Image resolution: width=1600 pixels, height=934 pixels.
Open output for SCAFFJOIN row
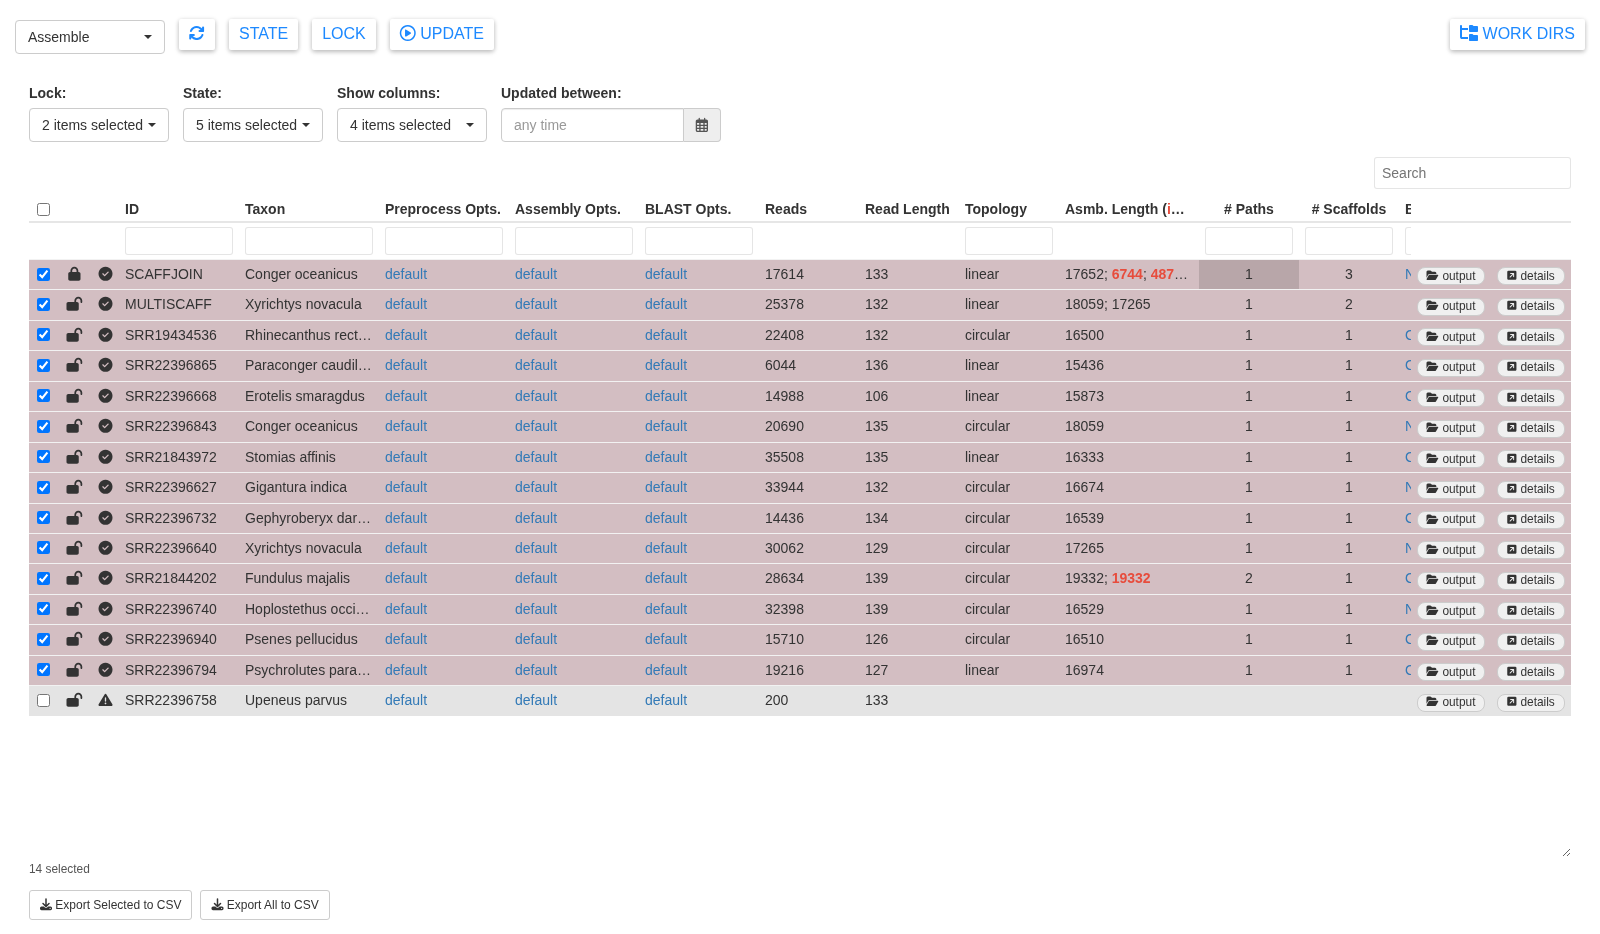point(1451,276)
